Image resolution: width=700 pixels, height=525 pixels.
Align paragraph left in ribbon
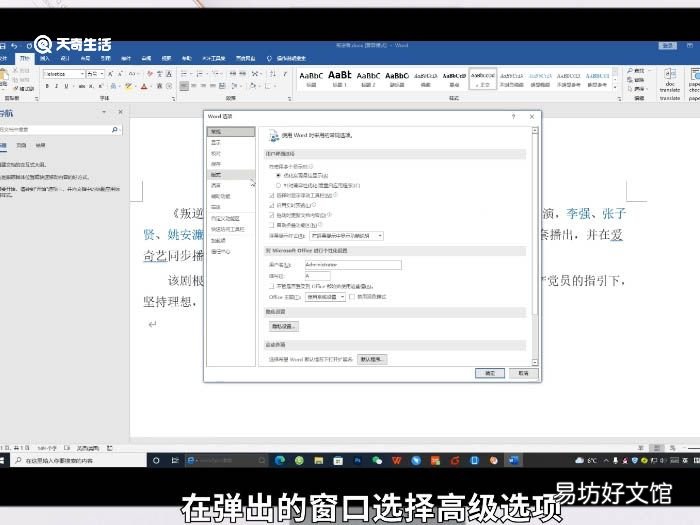[x=184, y=86]
